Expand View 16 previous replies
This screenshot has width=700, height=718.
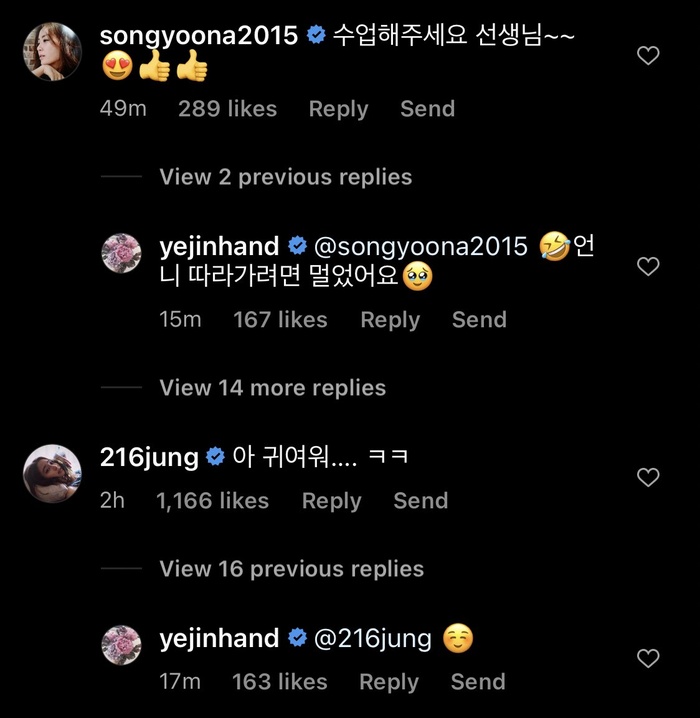pos(291,569)
